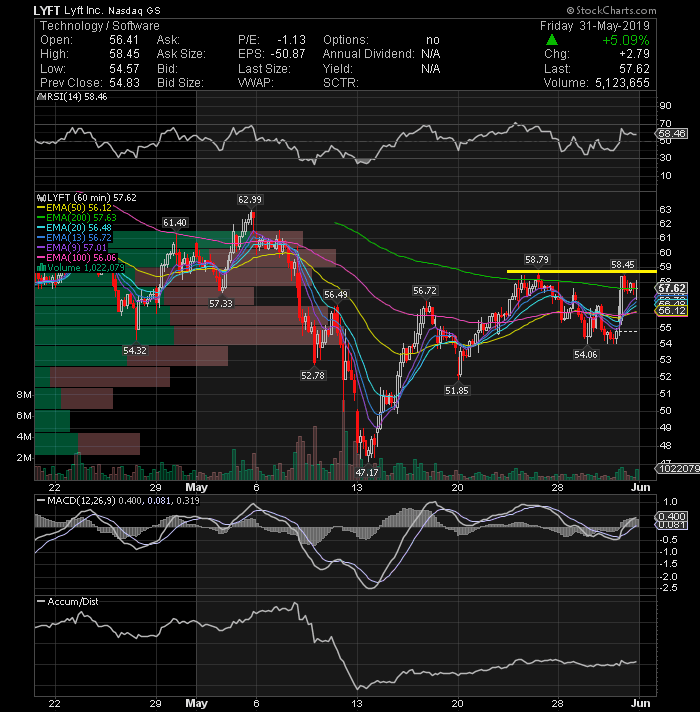Click the 54.06 low price label
Image resolution: width=700 pixels, height=712 pixels.
coord(586,355)
